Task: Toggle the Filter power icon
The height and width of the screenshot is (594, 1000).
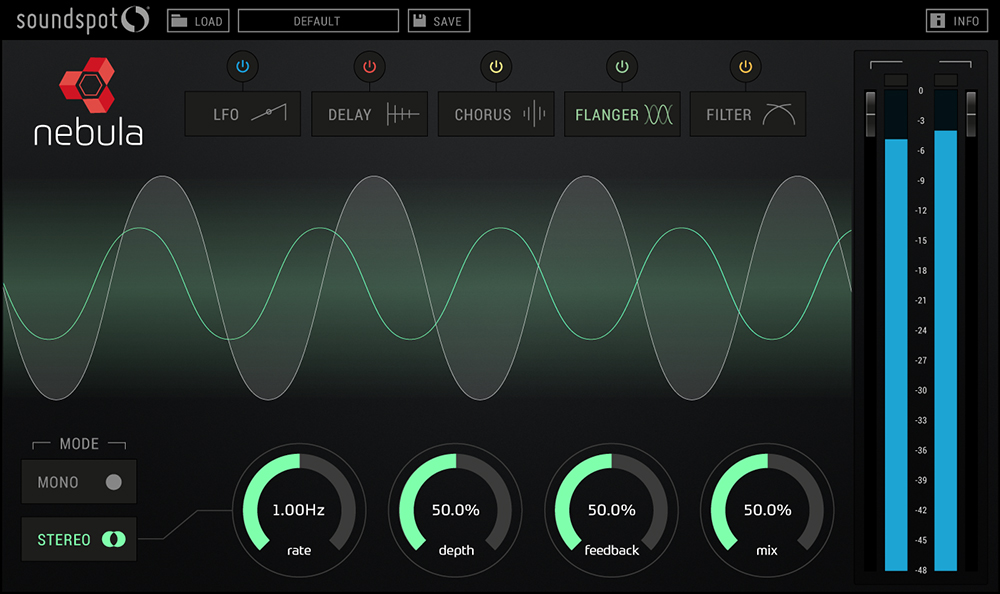Action: 747,67
